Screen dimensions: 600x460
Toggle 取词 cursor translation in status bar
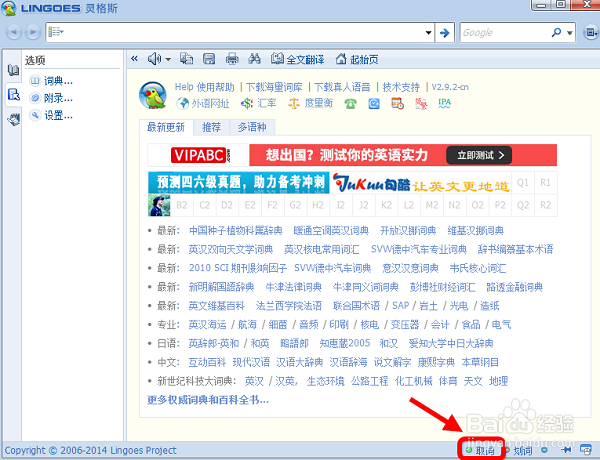[481, 450]
